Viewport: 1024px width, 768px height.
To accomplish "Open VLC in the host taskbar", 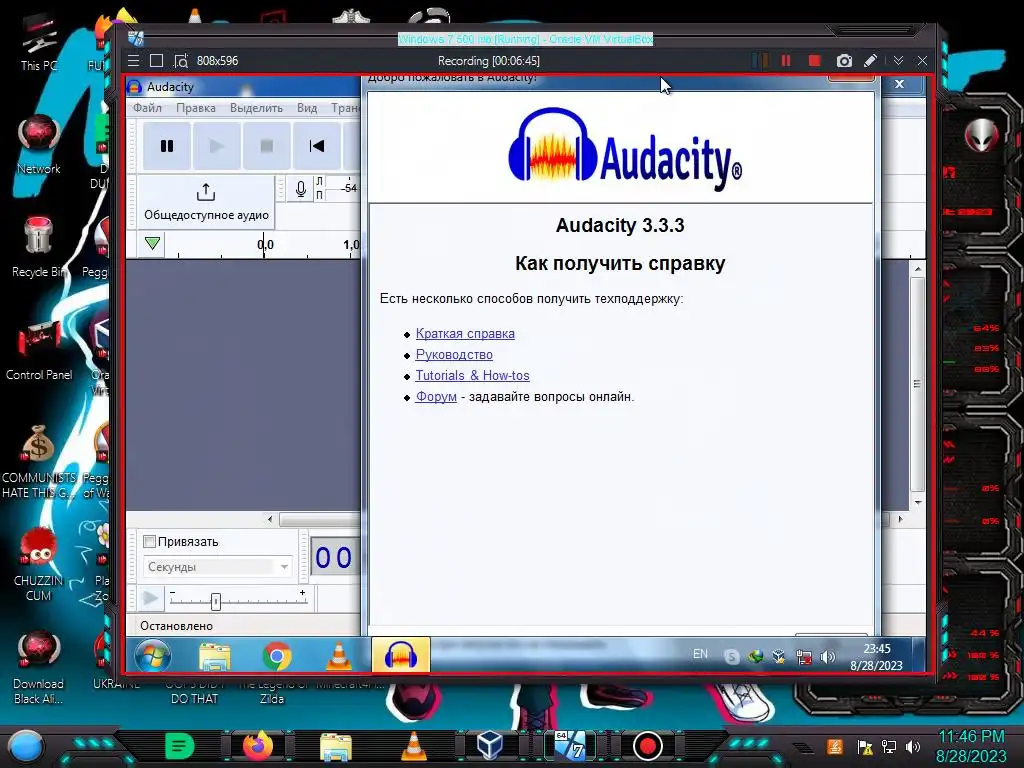I will (x=413, y=746).
